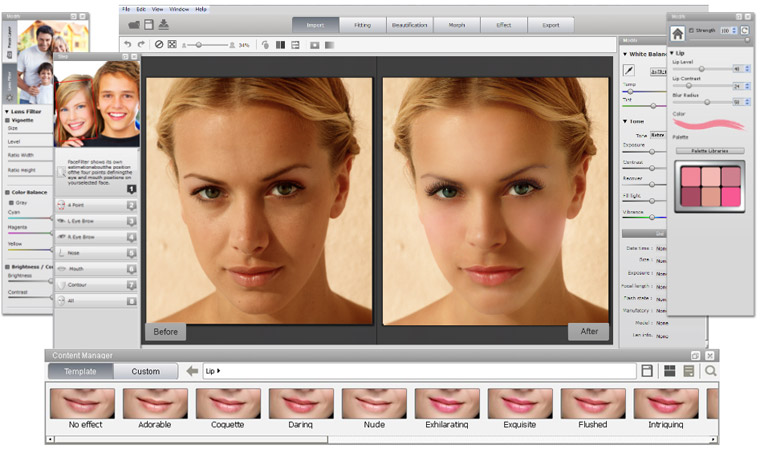Image resolution: width=760 pixels, height=449 pixels.
Task: Click the home icon in Lip panel
Action: (x=678, y=32)
